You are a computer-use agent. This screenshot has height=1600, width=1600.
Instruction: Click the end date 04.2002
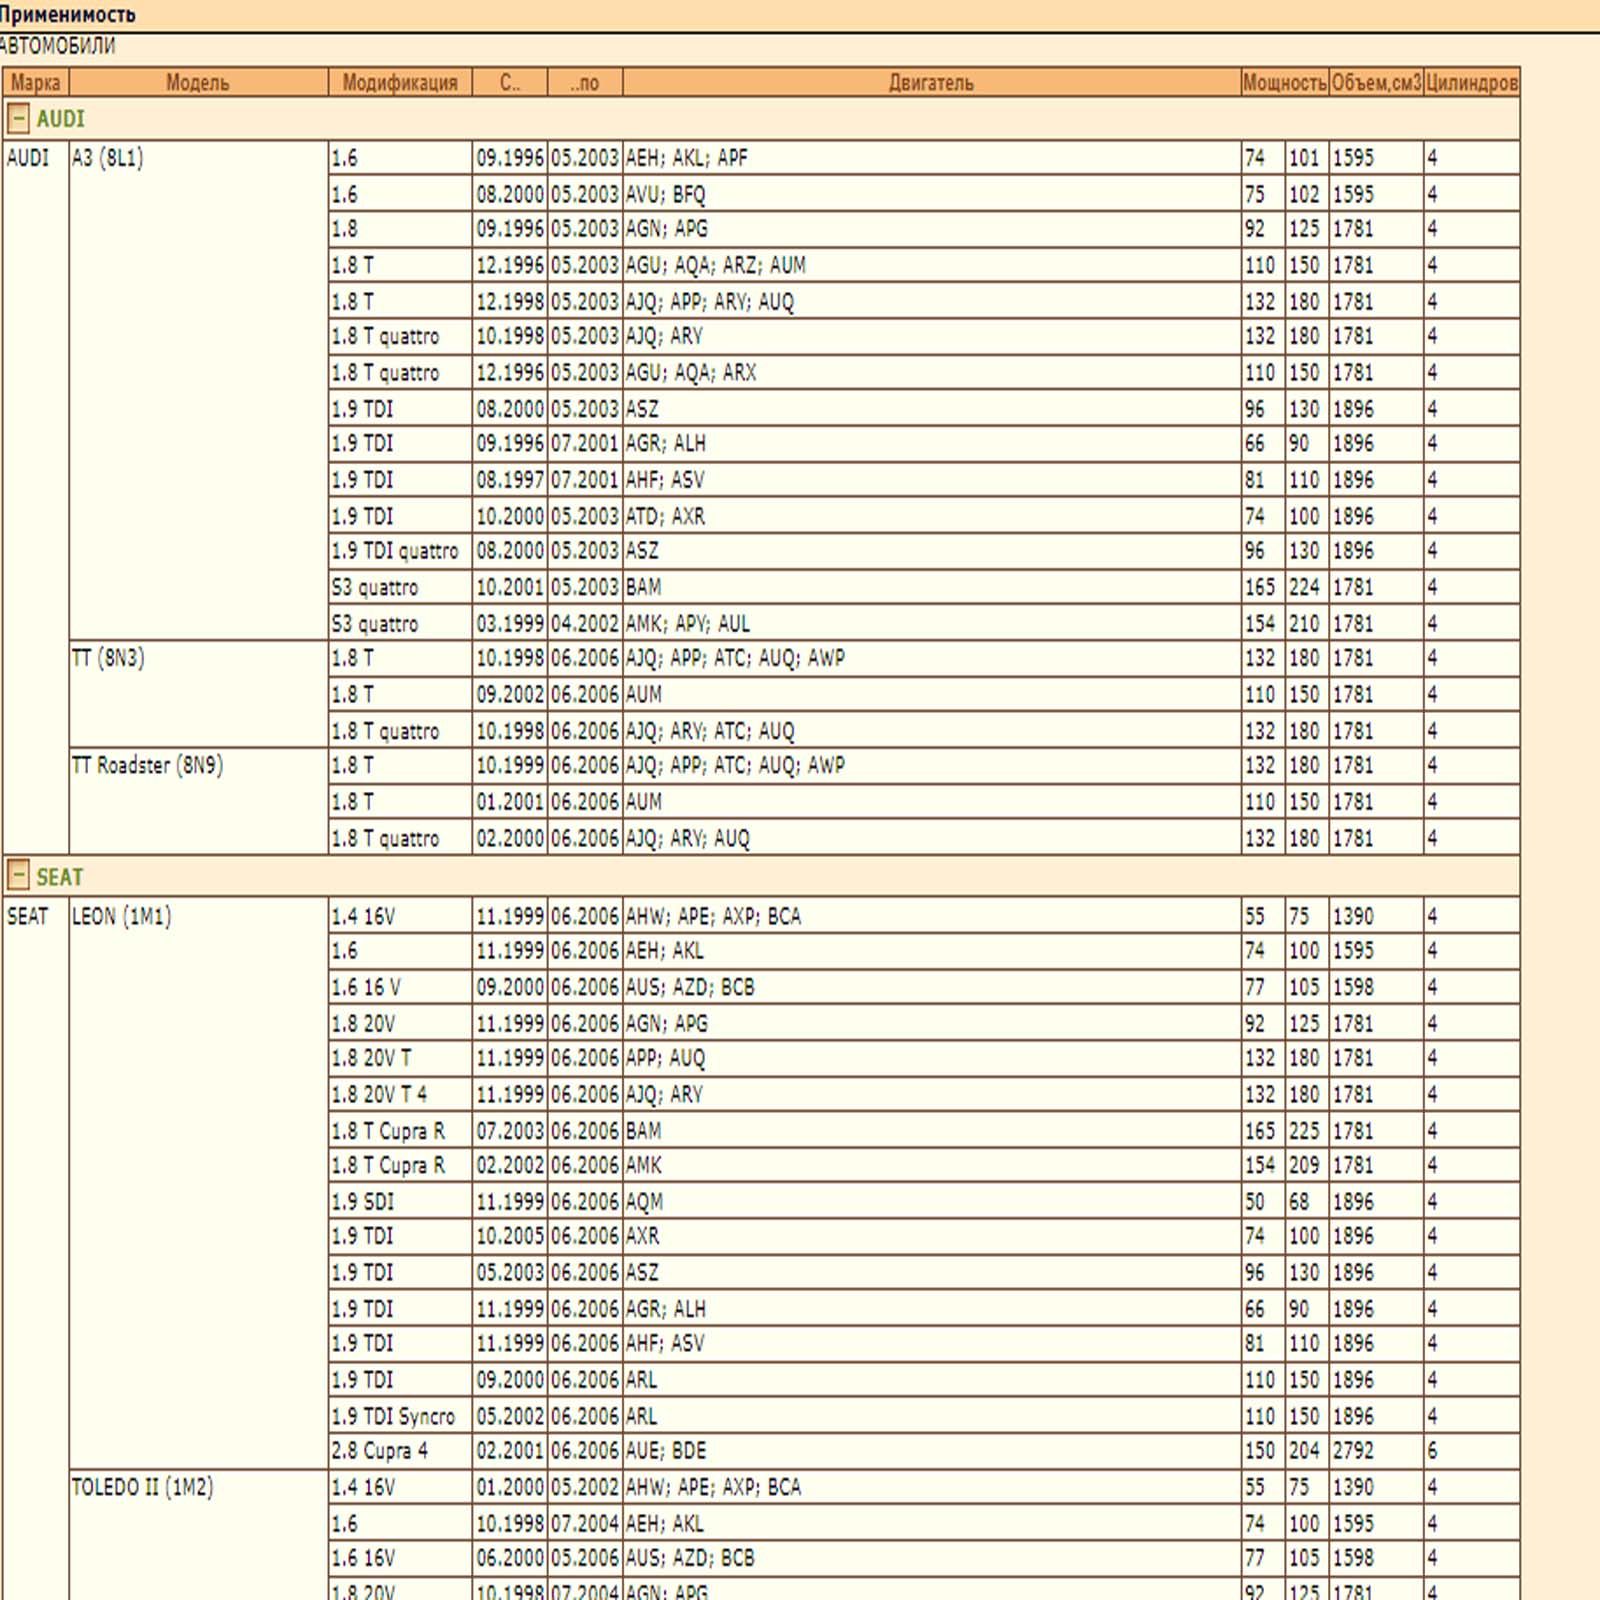click(x=585, y=623)
